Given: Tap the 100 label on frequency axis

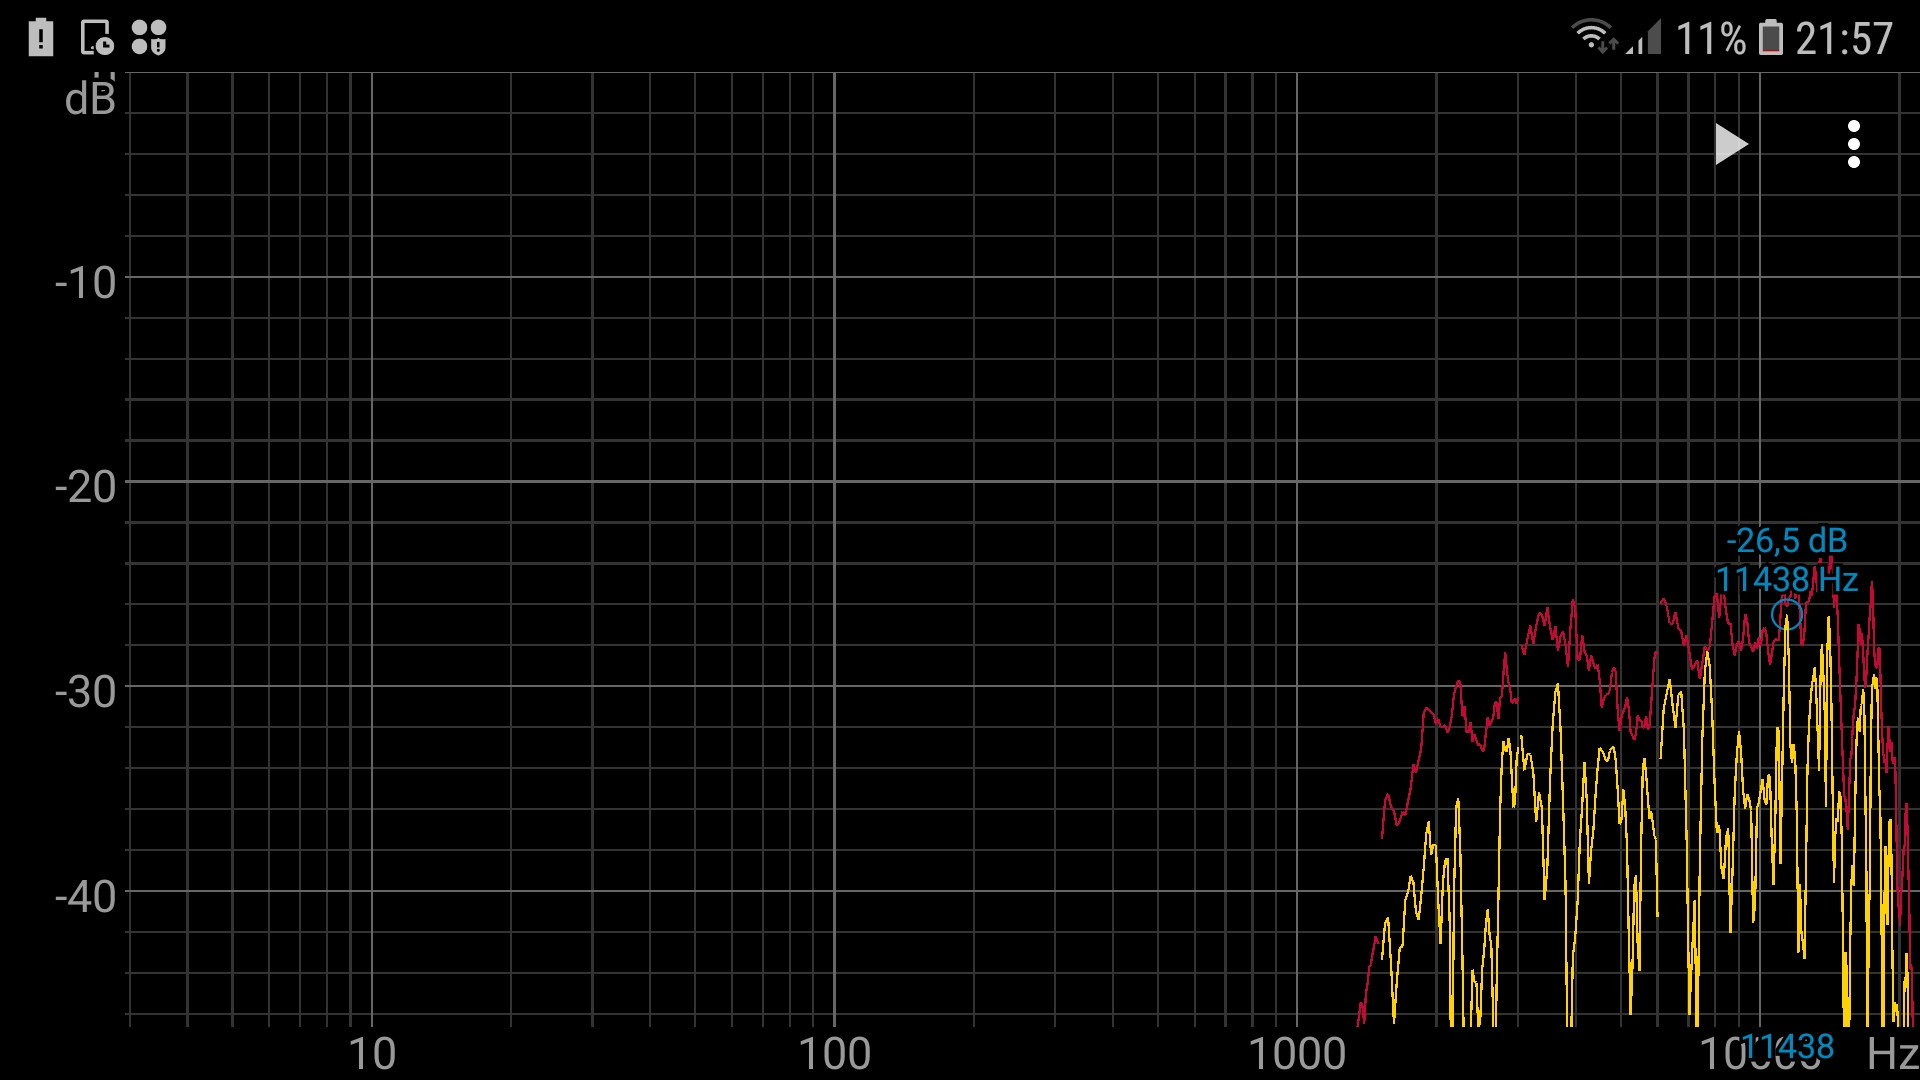Looking at the screenshot, I should point(835,1054).
